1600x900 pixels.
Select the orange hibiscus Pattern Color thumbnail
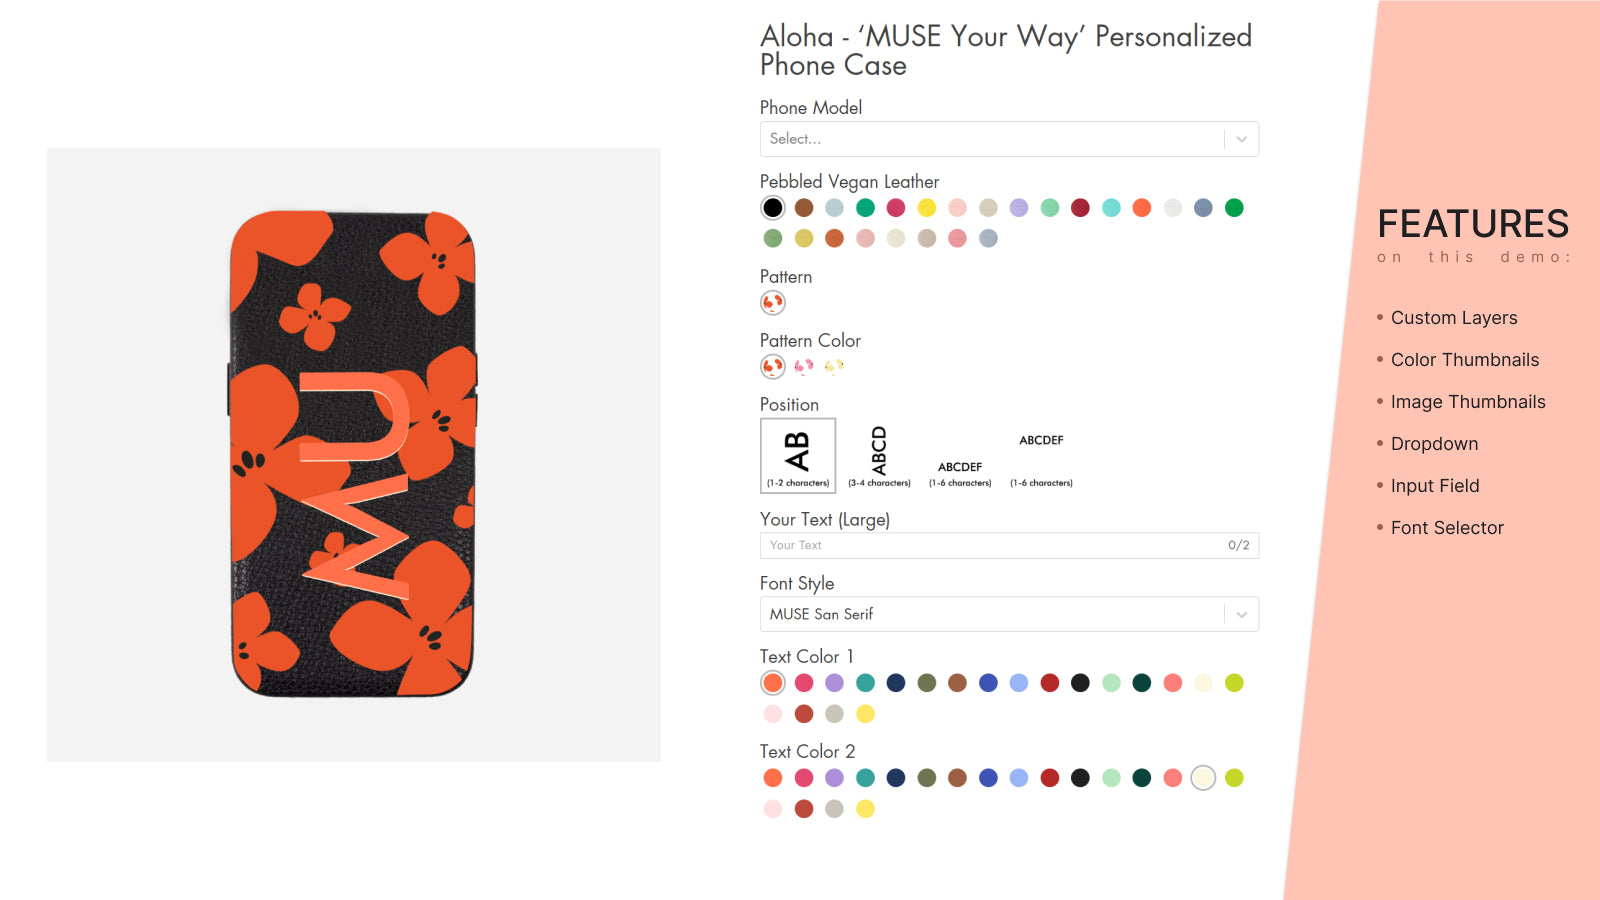click(x=772, y=366)
